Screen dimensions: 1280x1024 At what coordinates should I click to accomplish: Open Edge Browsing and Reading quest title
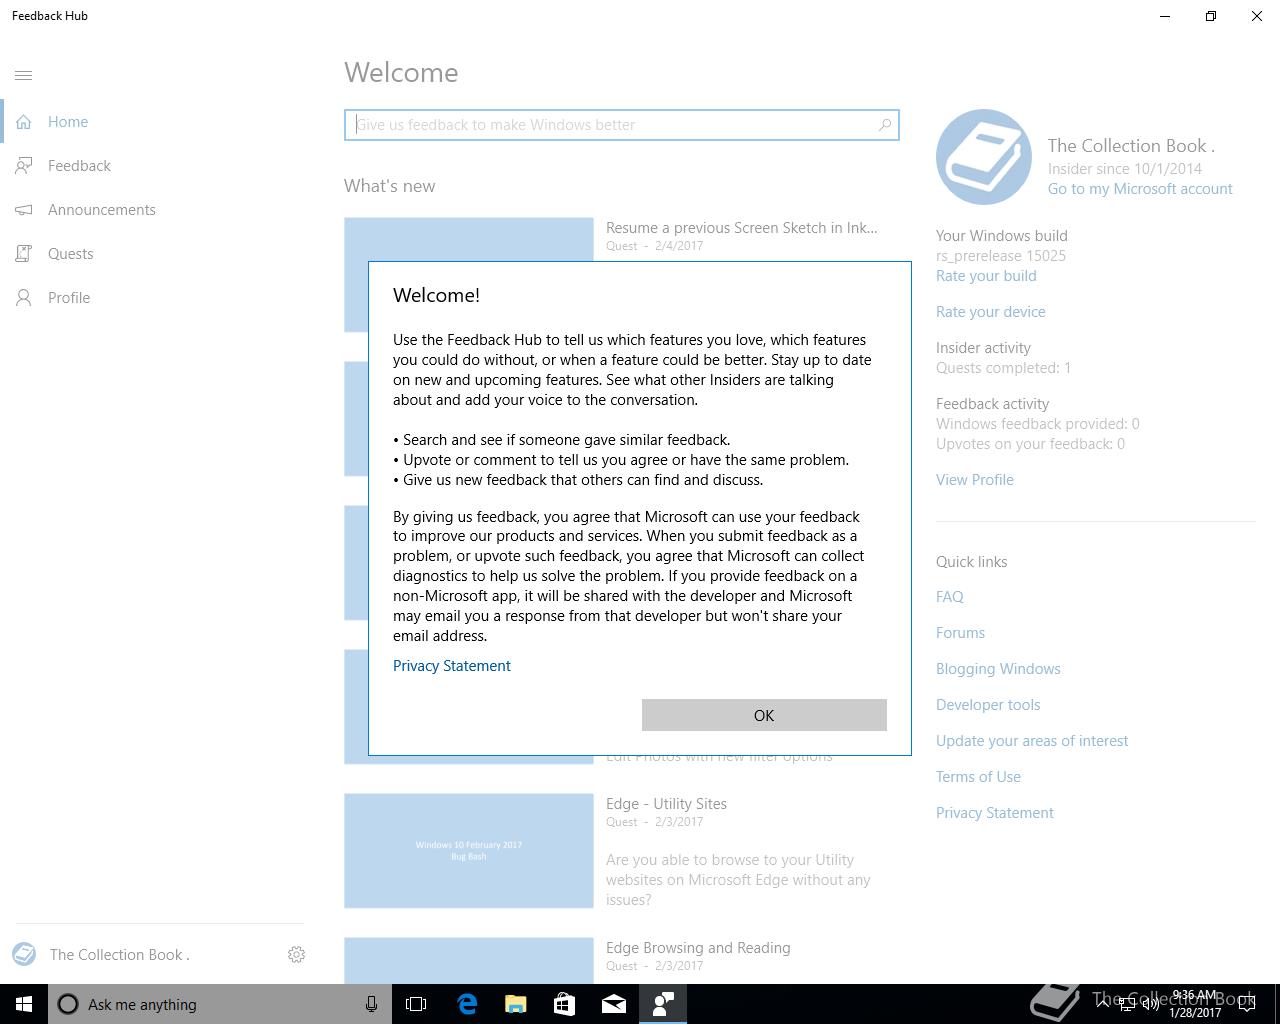(698, 948)
